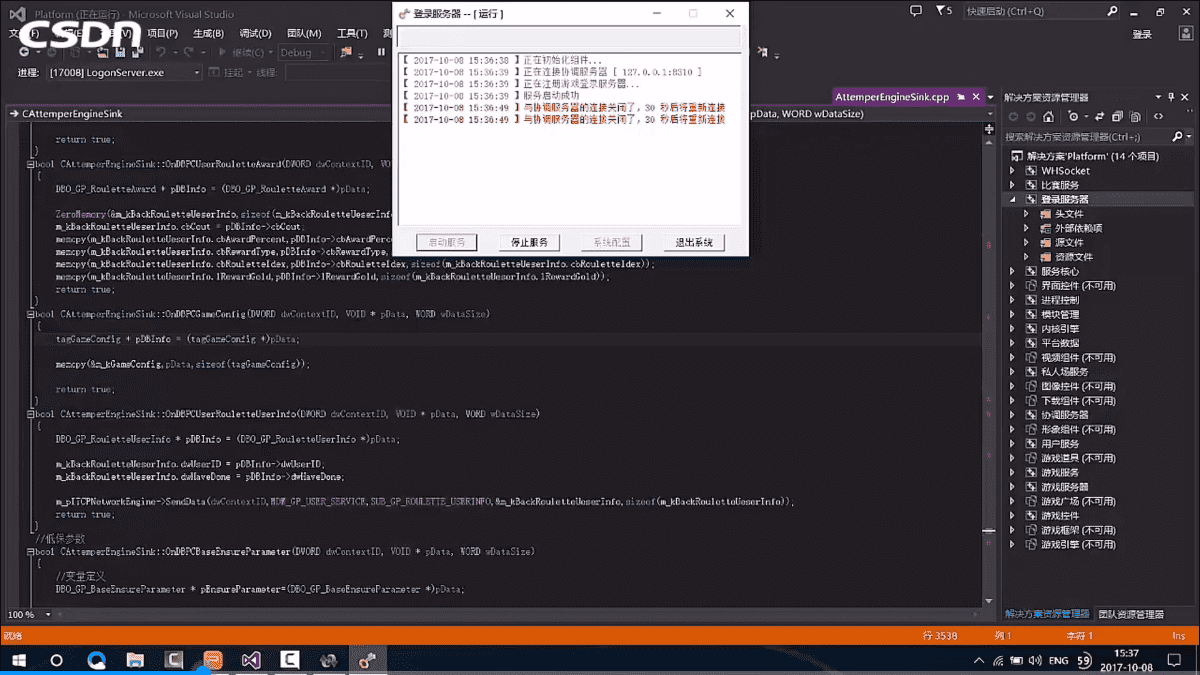Collapse the 登录服务器 project node
This screenshot has width=1200, height=675.
[1012, 199]
